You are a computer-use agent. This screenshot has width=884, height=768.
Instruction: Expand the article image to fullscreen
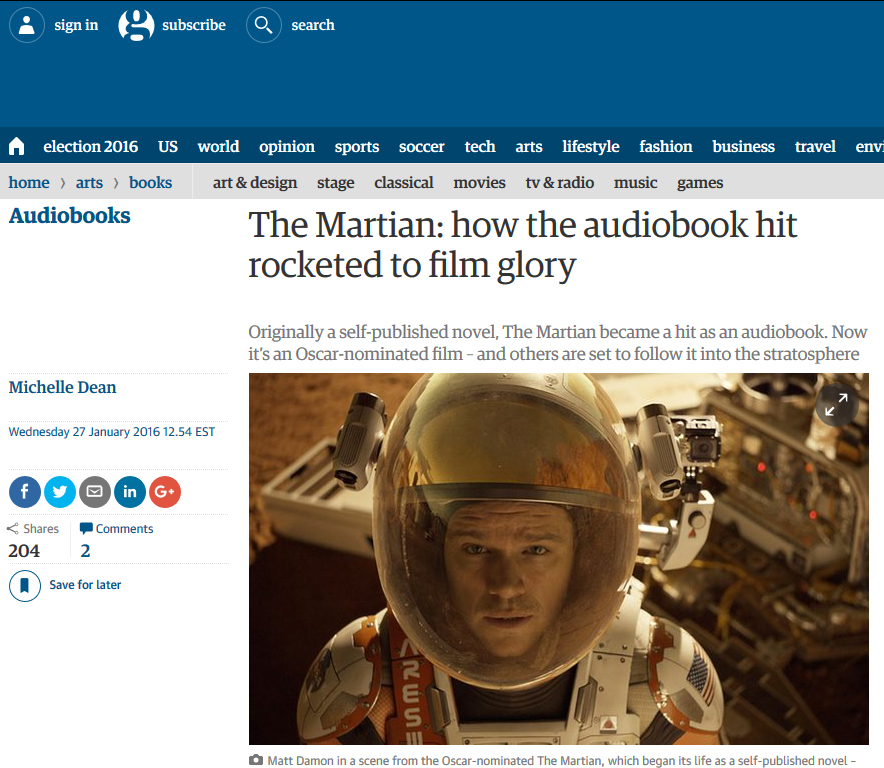tap(836, 404)
